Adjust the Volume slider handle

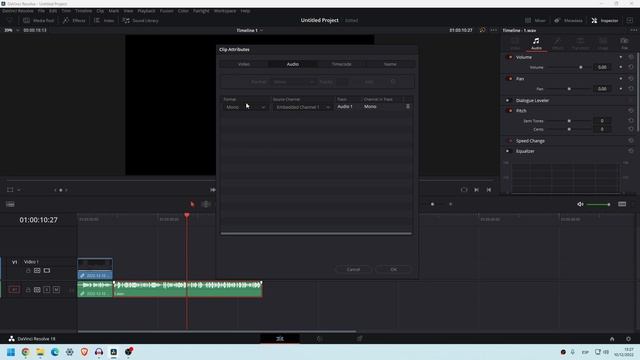[x=581, y=67]
